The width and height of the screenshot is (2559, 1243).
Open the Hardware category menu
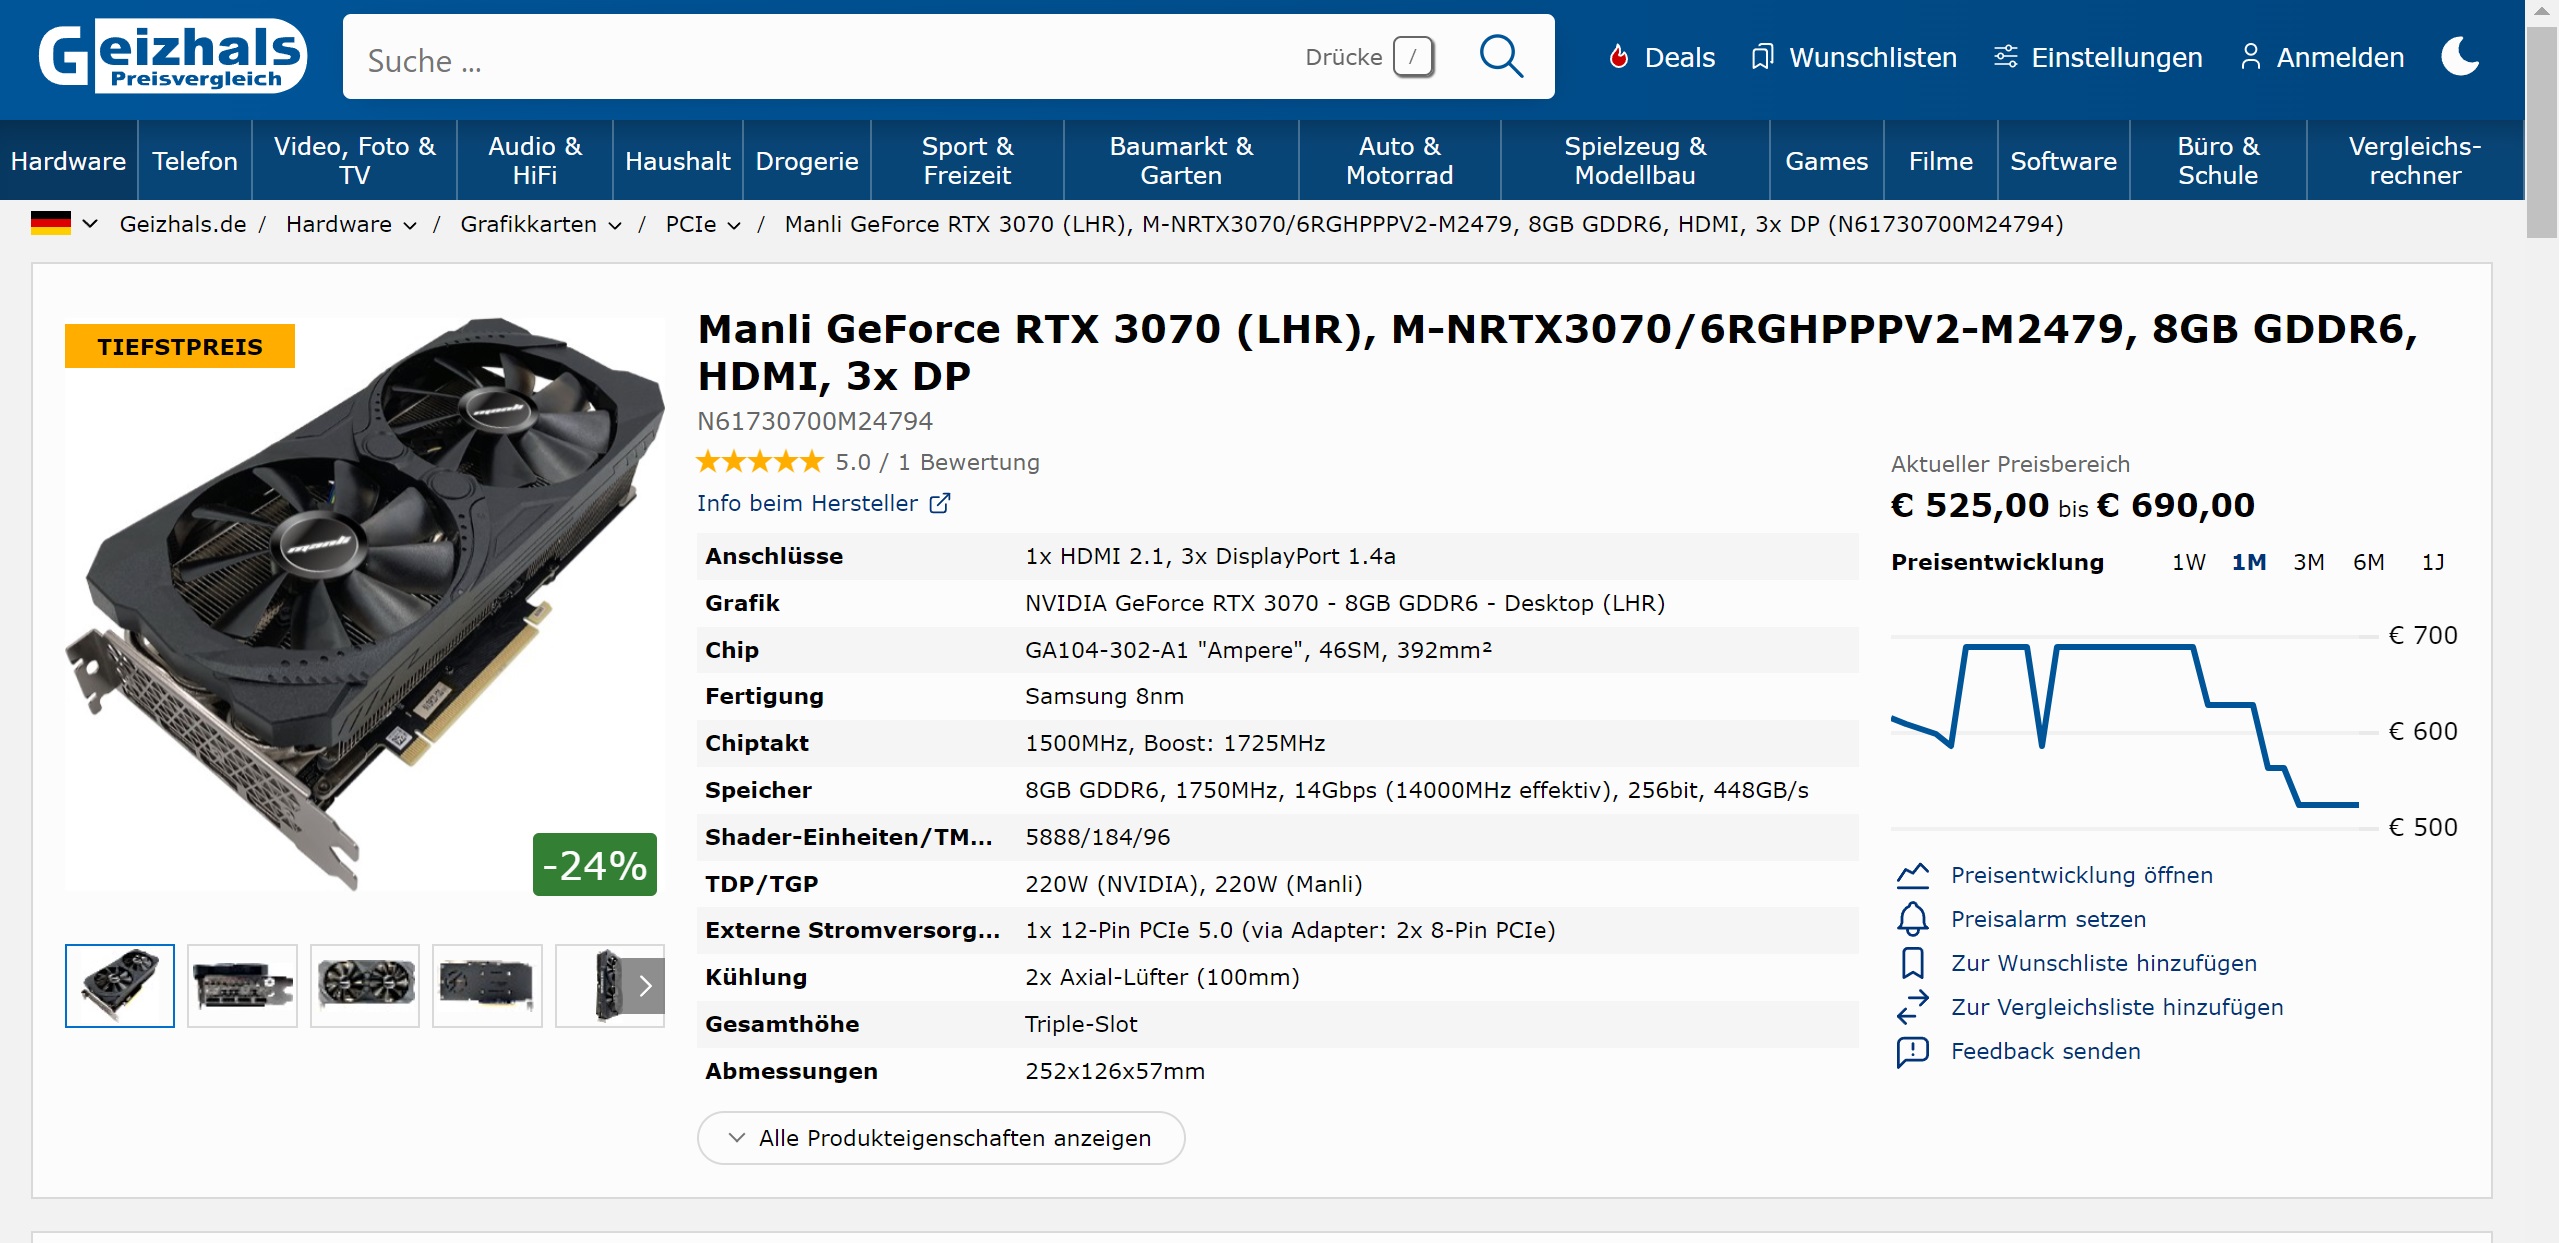(x=68, y=161)
